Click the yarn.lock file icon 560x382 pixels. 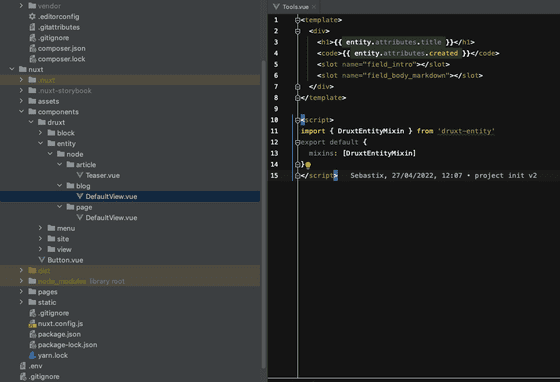click(32, 355)
